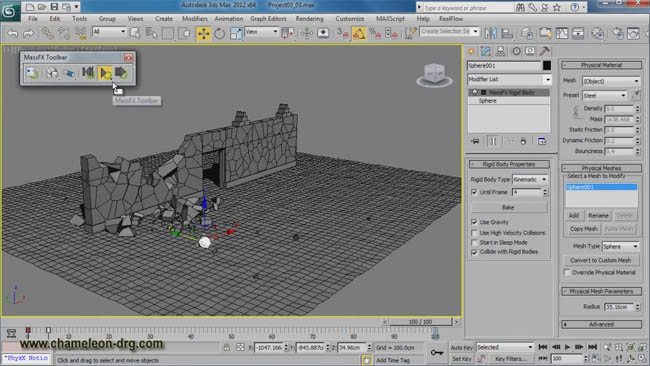Click the Undo arrow in main toolbar
Viewport: 650px width, 366px height.
pyautogui.click(x=13, y=34)
